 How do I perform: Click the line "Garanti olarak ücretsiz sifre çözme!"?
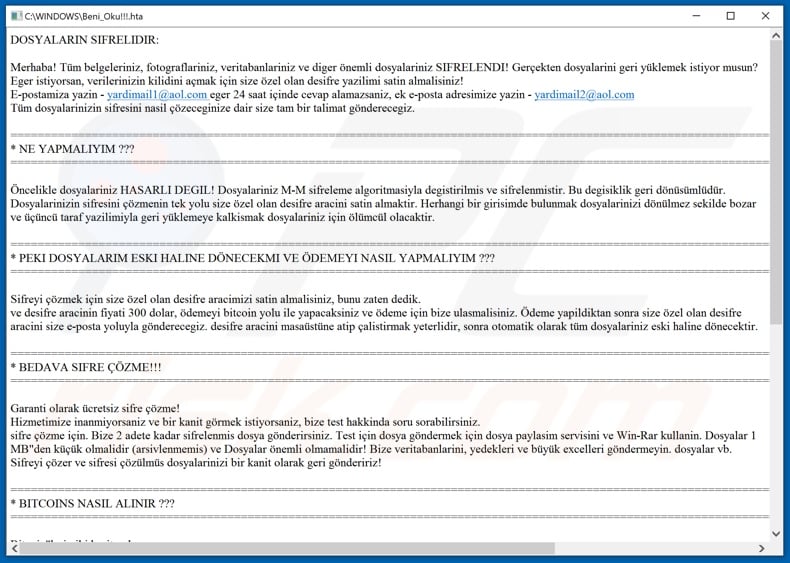(x=95, y=408)
